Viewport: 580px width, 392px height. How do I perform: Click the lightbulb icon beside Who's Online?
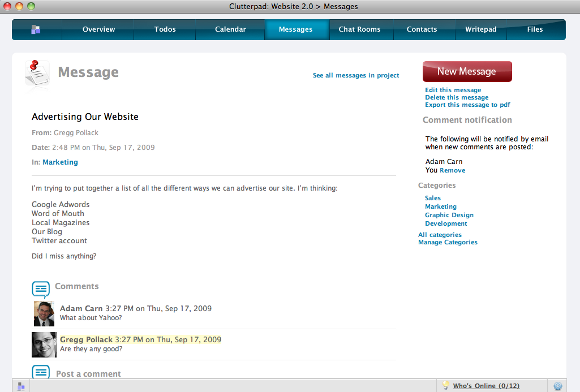point(446,385)
